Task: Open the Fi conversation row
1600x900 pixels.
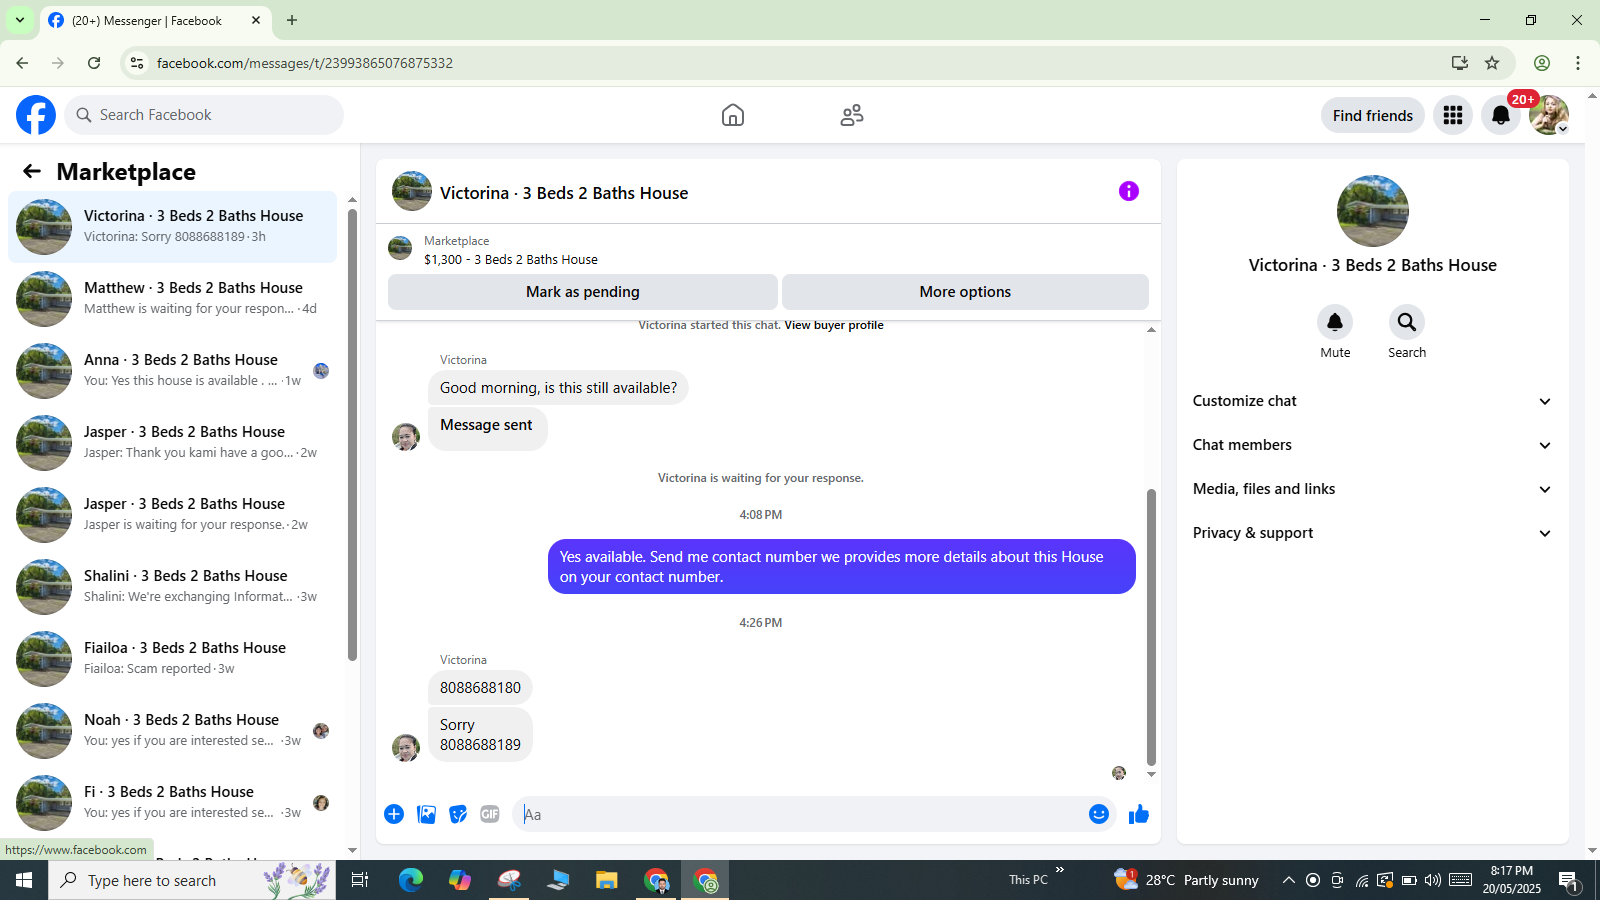Action: (173, 803)
